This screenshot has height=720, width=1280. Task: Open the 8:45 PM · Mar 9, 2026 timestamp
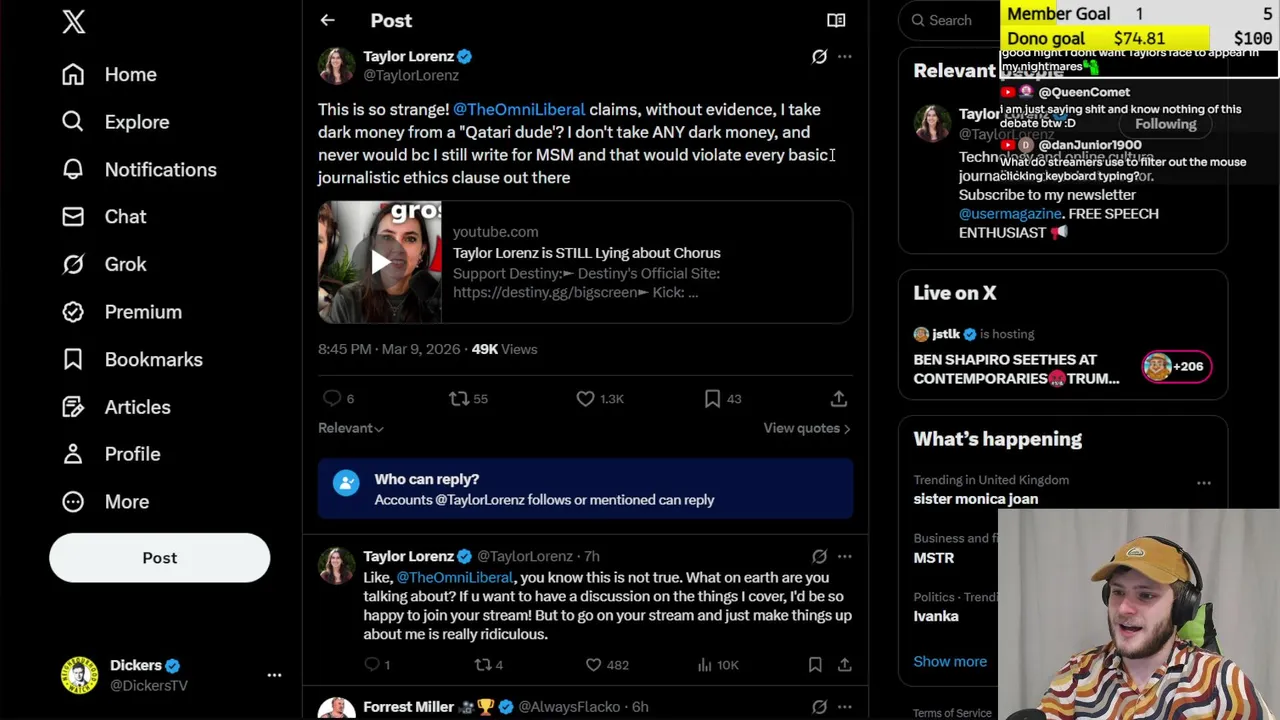[389, 349]
